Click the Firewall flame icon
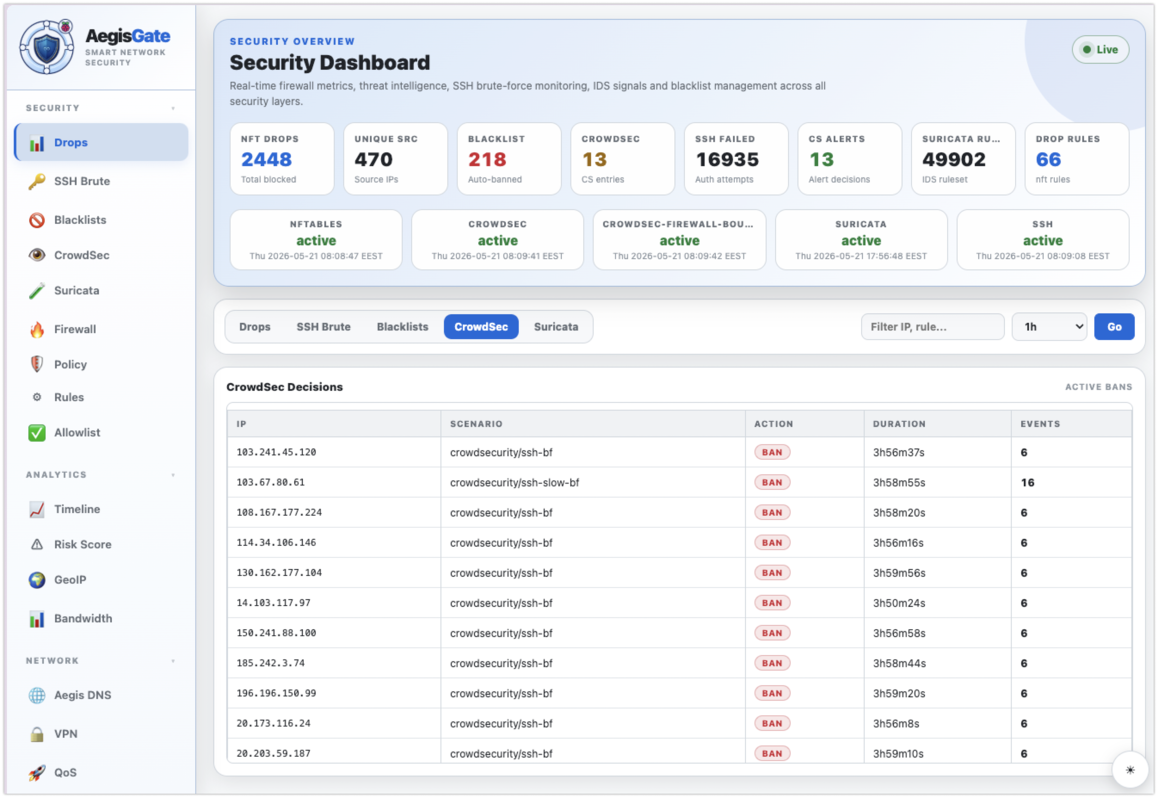Screen dimensions: 1158x798 point(37,329)
